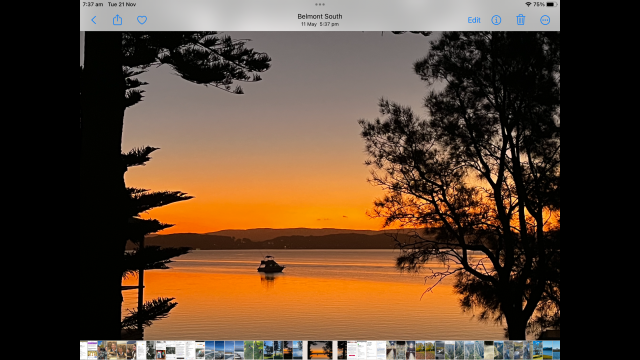Screen dimensions: 640x360
Task: Select the enlarged current sunset thumbnail in filmstrip
Action: [320, 350]
